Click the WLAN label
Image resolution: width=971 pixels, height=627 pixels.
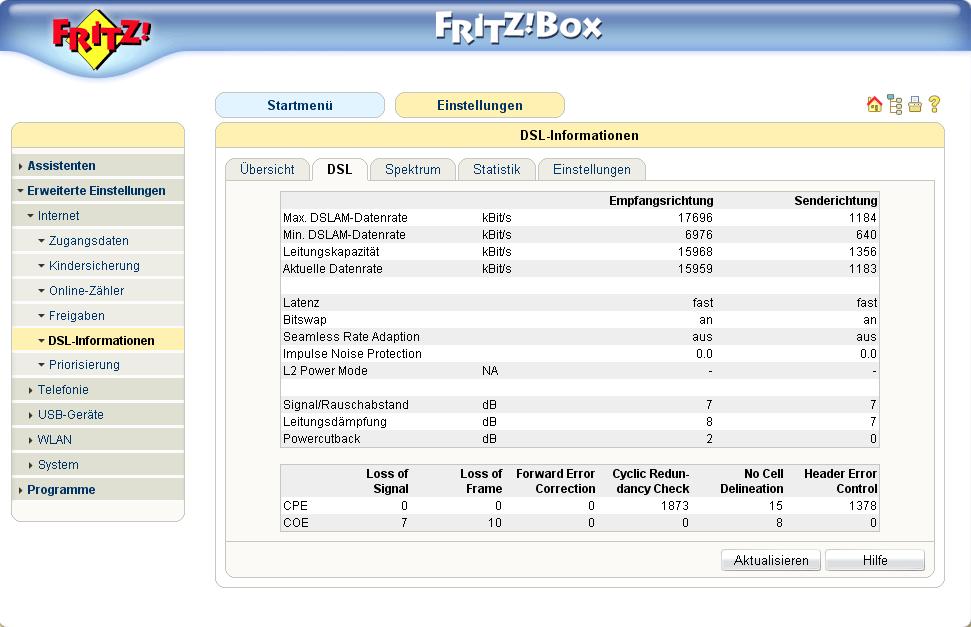tap(54, 439)
